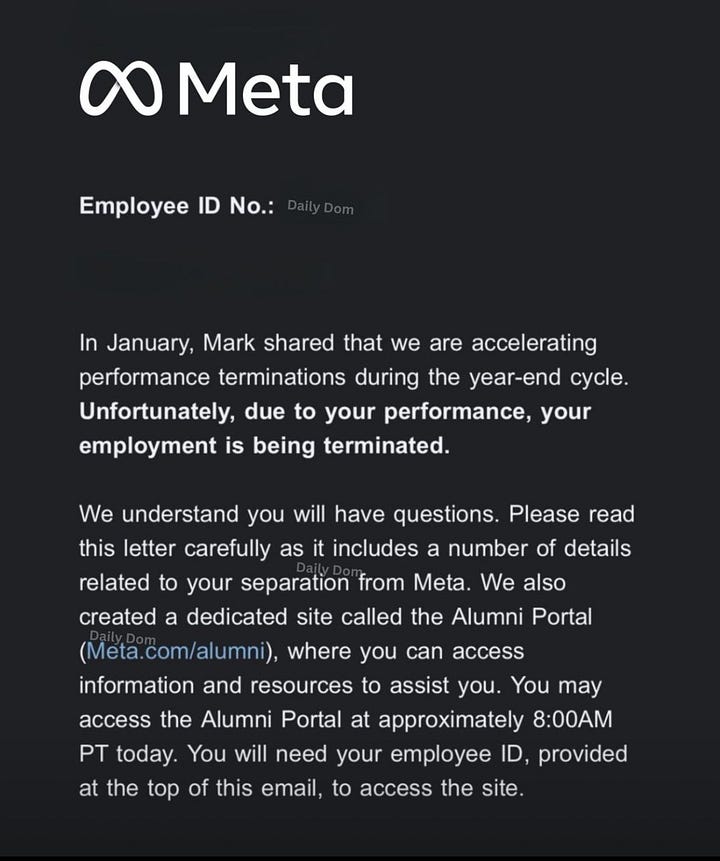The width and height of the screenshot is (720, 861).
Task: Click the word Mark in first paragraph
Action: pyautogui.click(x=229, y=343)
